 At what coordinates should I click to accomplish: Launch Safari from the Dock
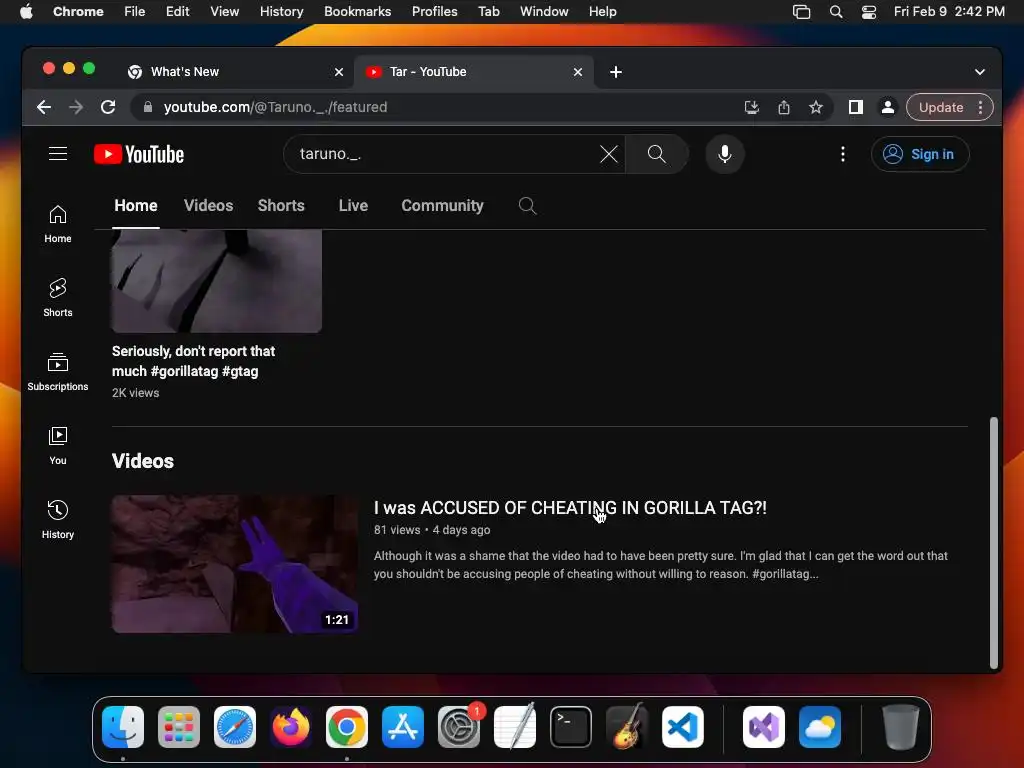[235, 727]
